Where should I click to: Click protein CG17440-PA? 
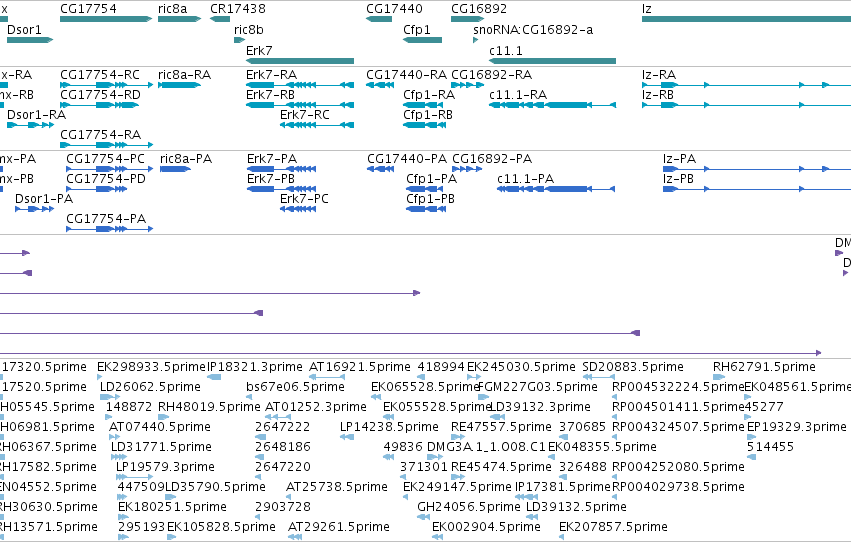[x=380, y=169]
